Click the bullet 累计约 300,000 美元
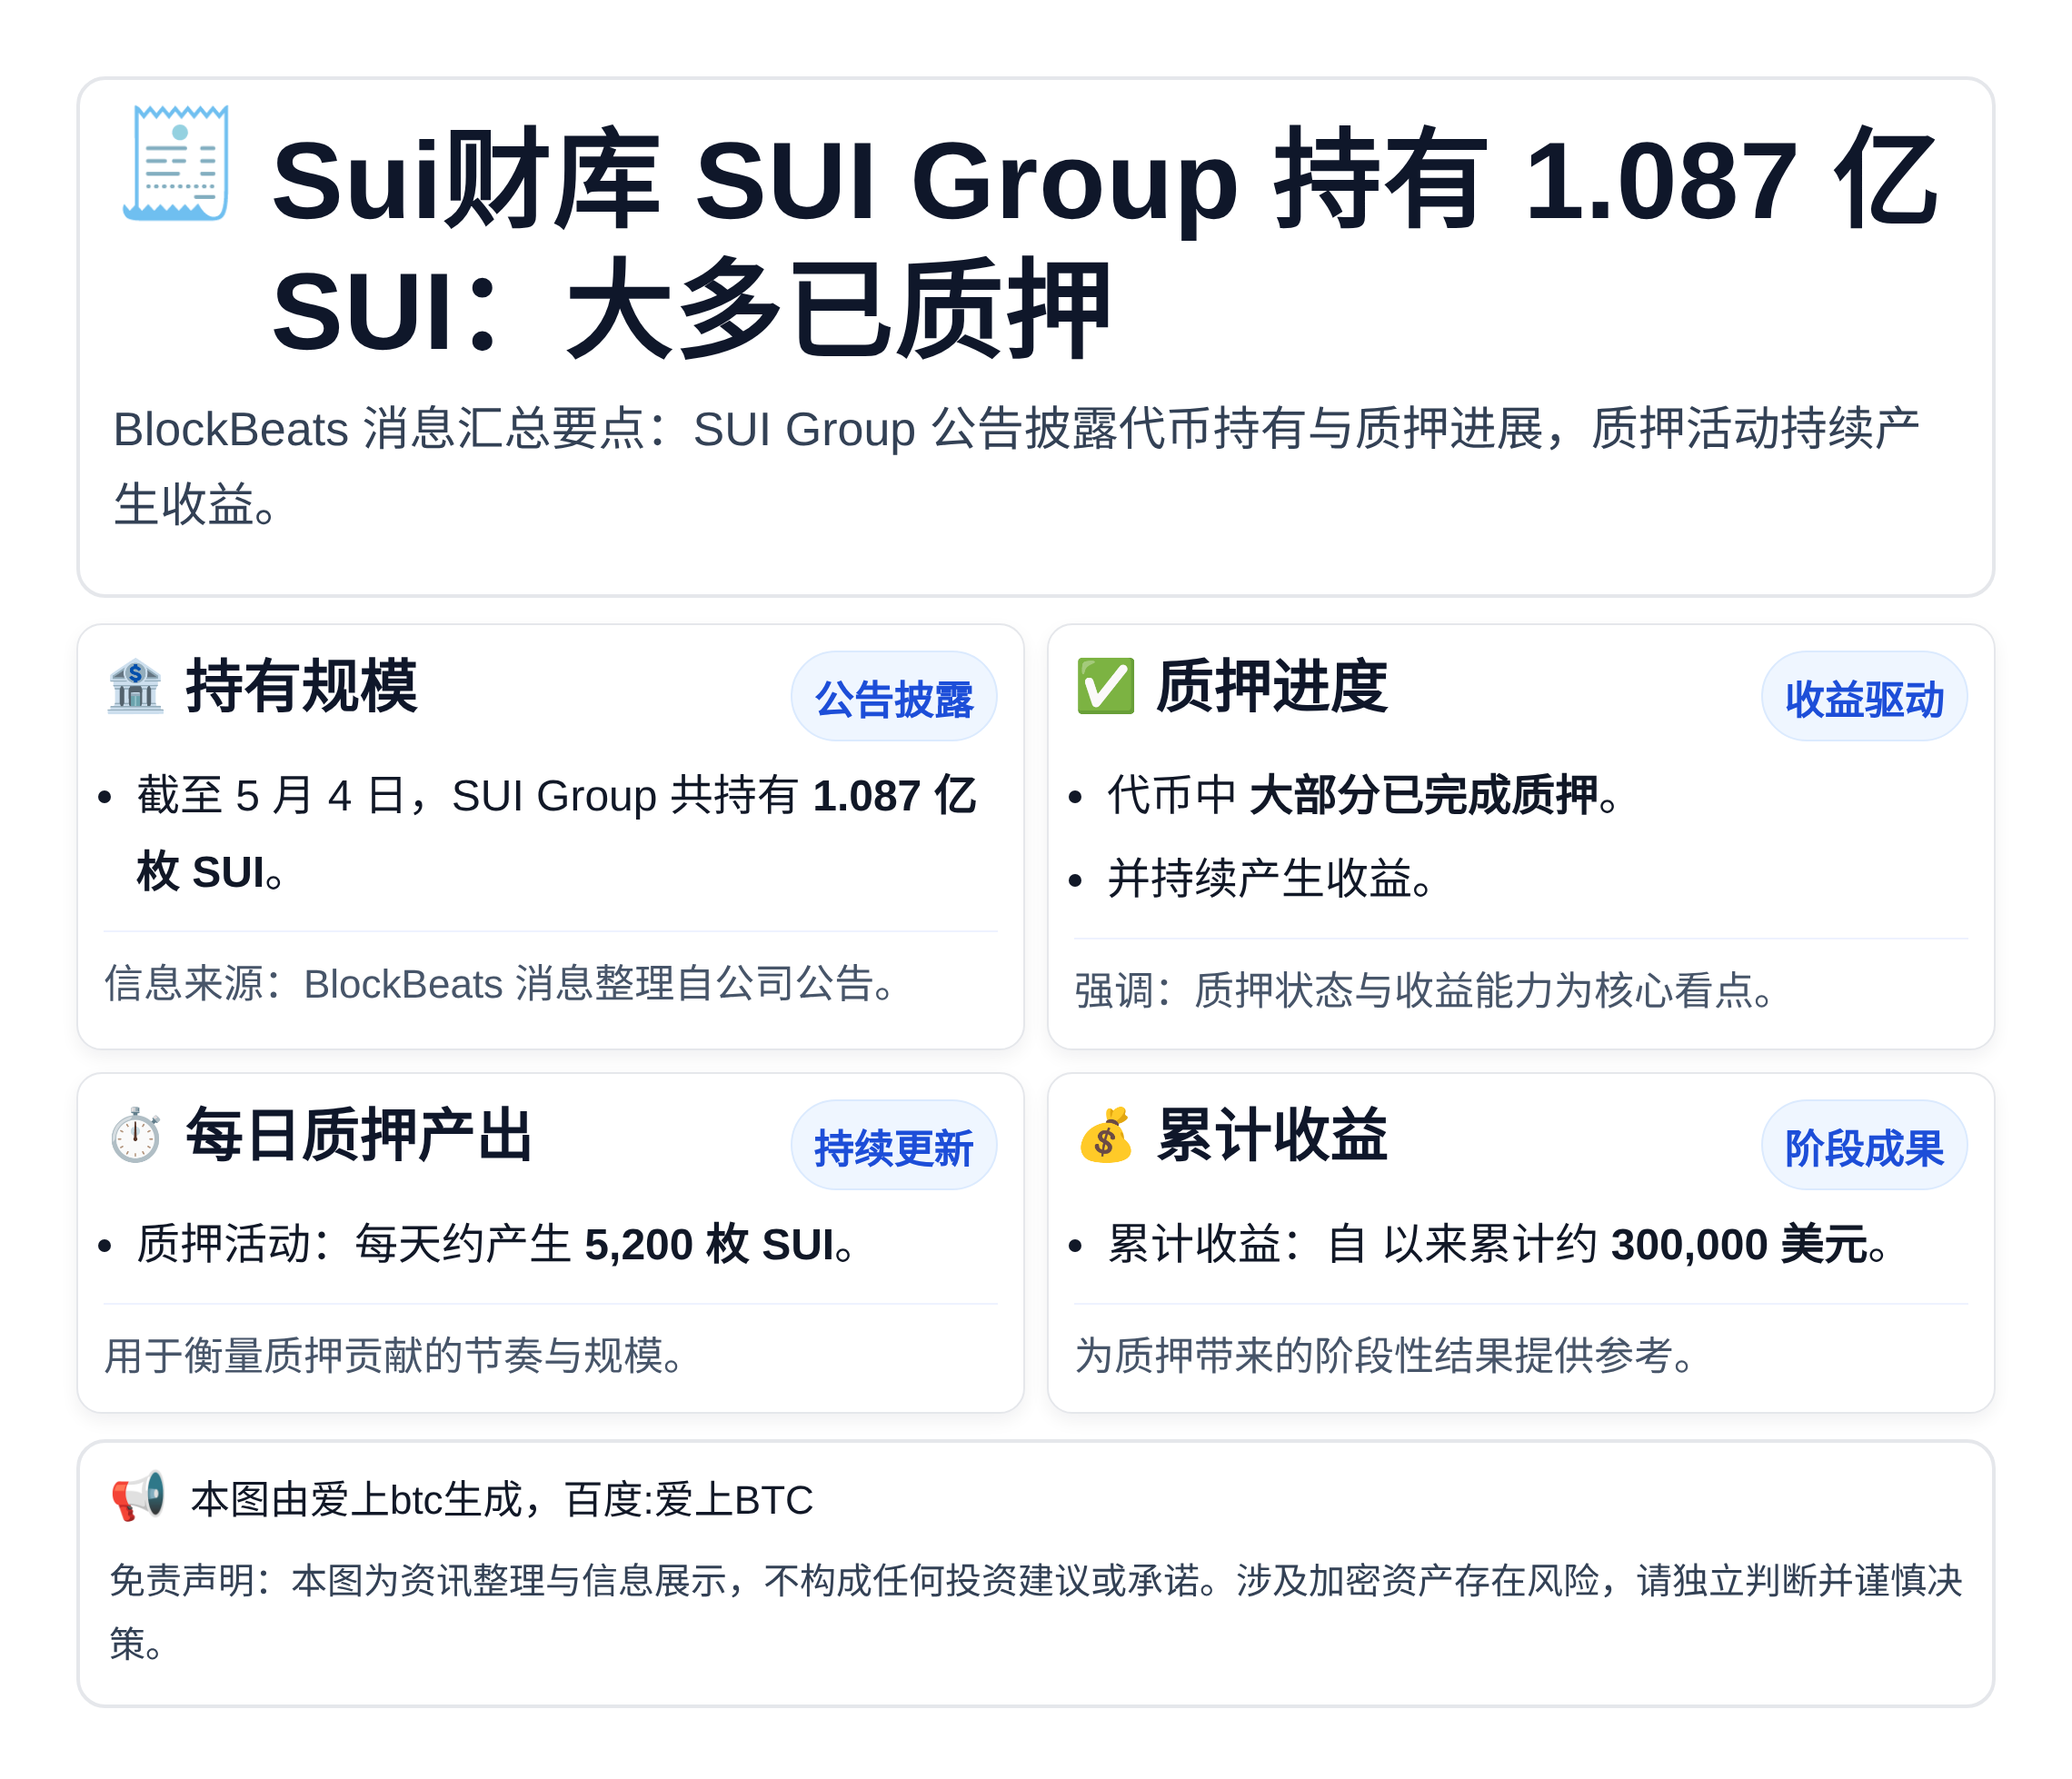Viewport: 2072px width, 1779px height. [x=1498, y=1244]
